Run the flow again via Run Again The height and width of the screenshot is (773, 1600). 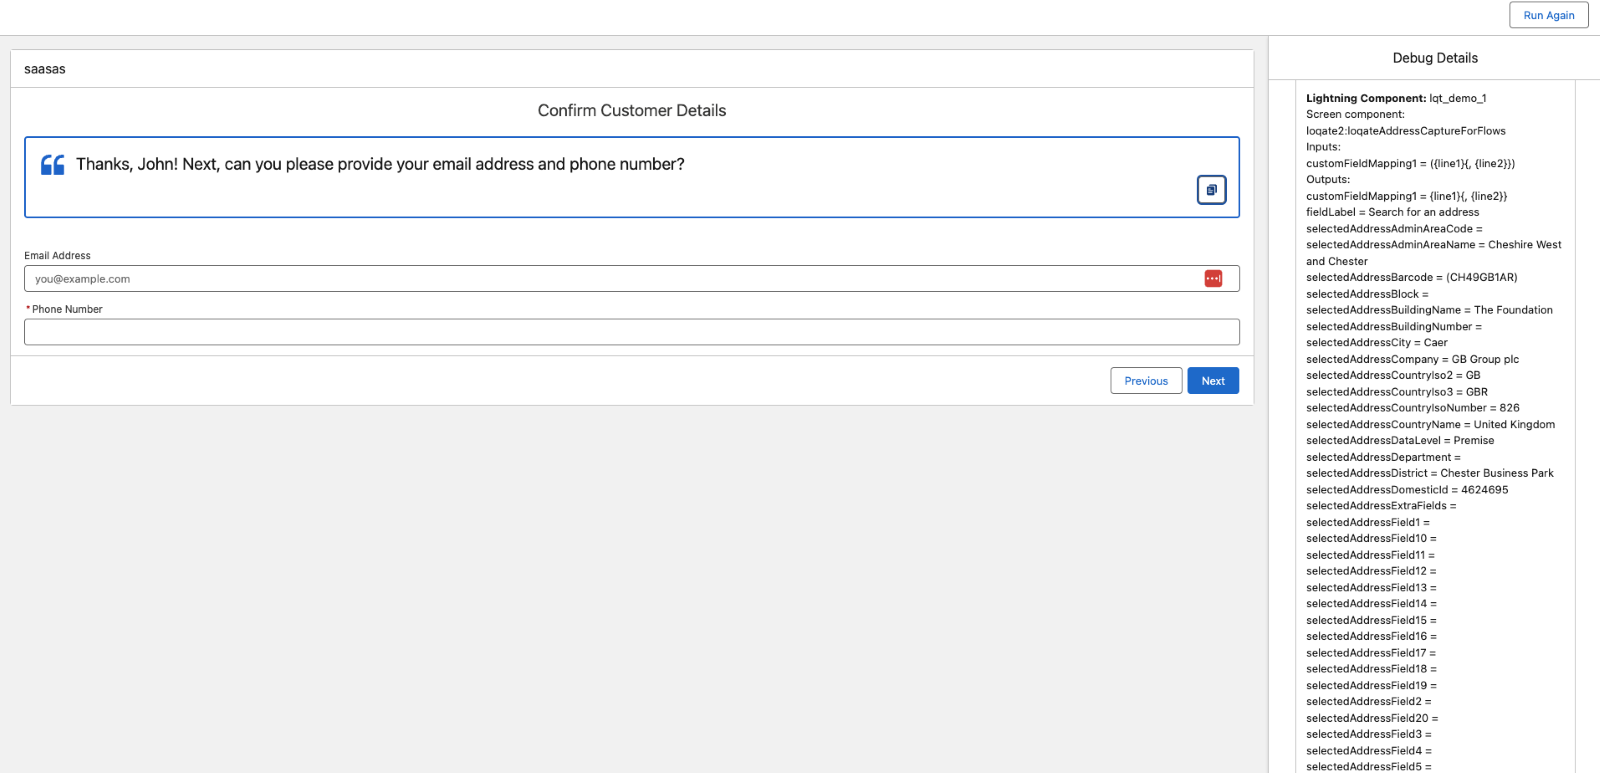pyautogui.click(x=1548, y=15)
